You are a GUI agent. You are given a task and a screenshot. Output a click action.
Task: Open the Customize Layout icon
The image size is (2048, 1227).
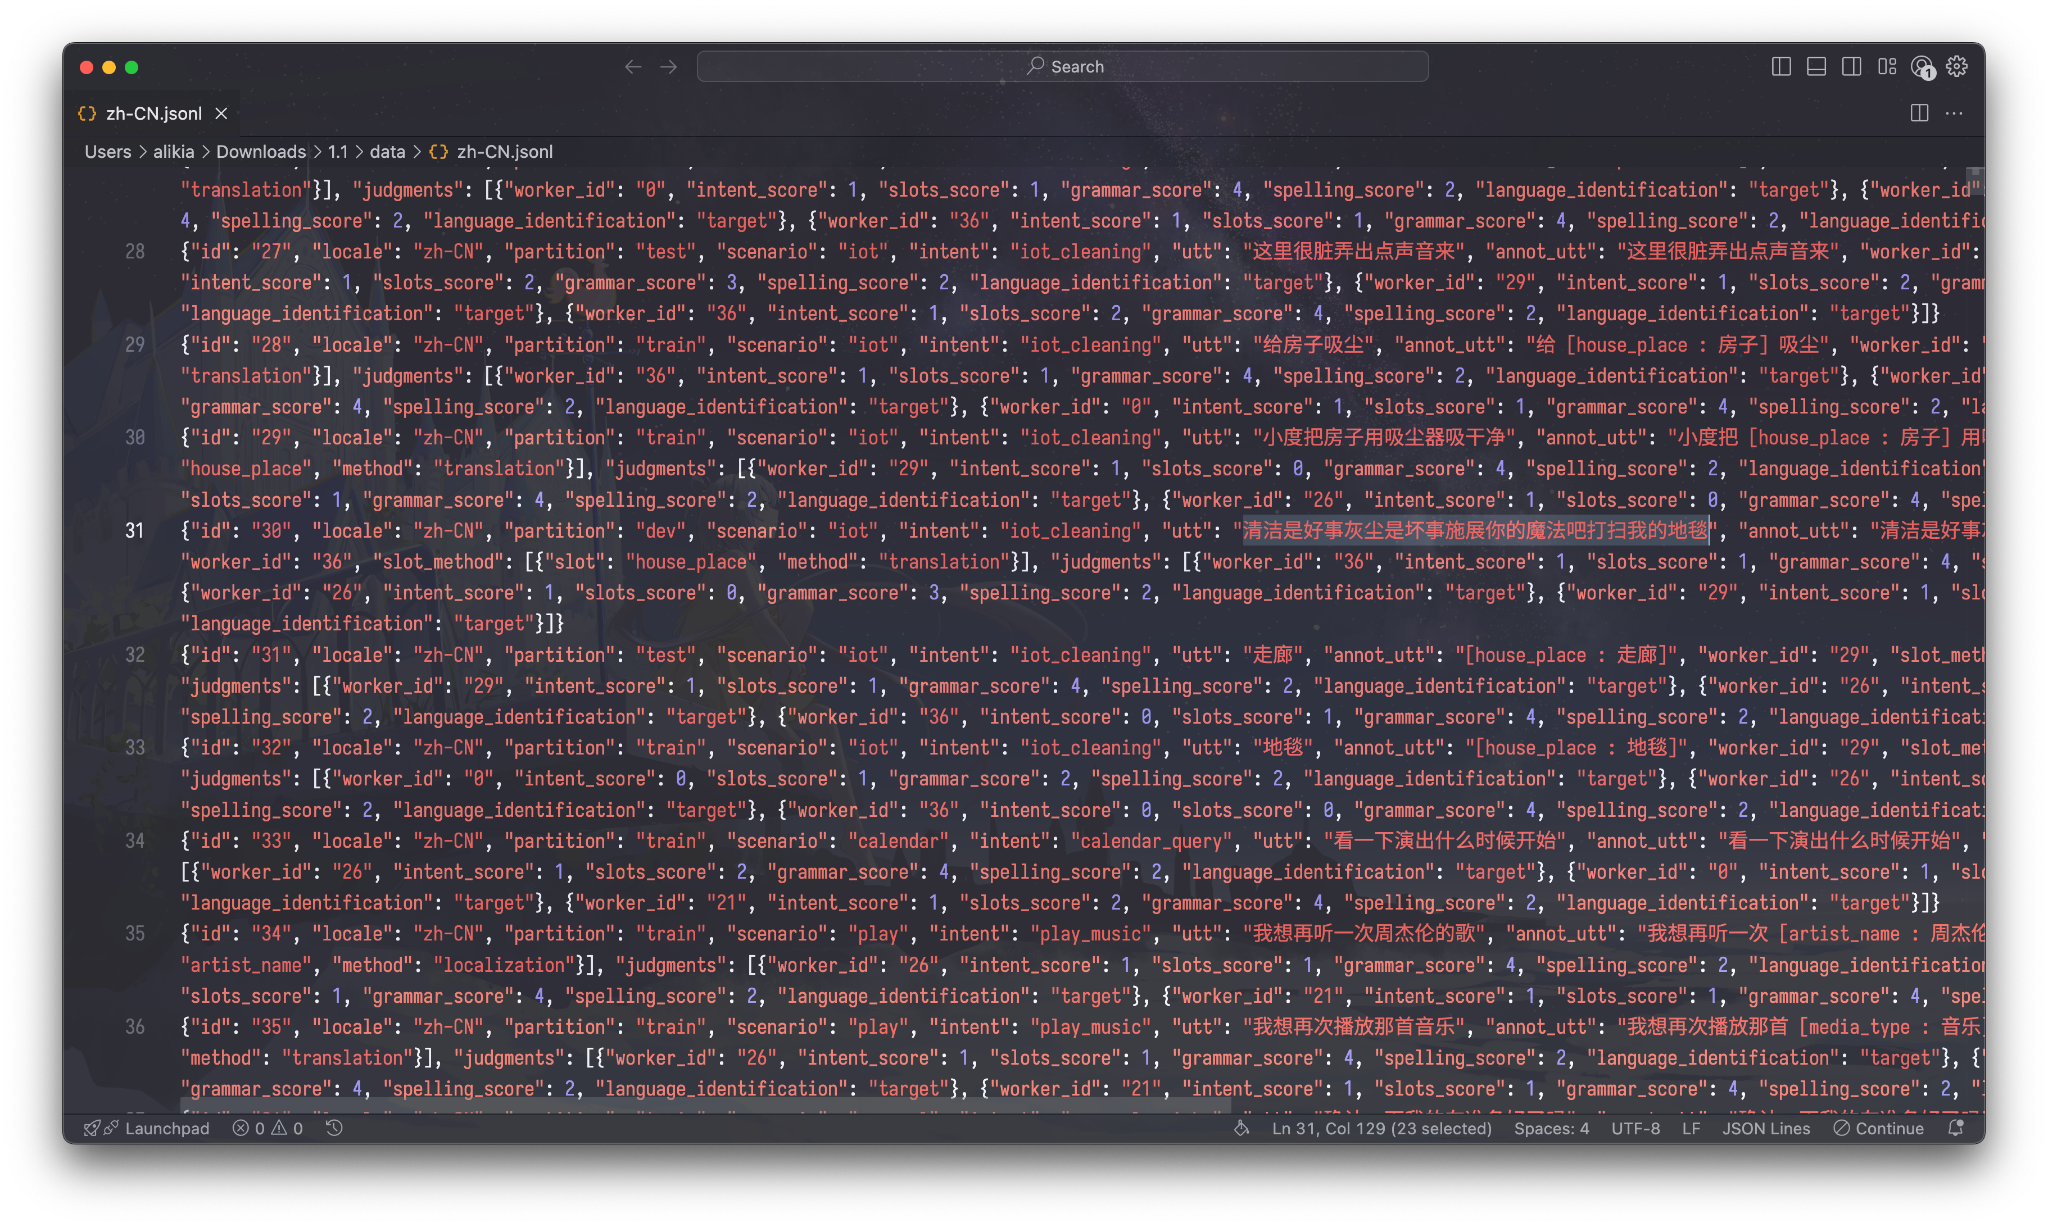click(1888, 66)
